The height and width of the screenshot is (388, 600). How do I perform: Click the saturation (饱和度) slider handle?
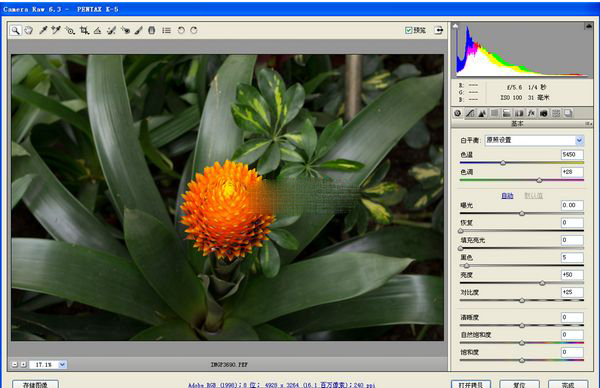click(x=522, y=360)
